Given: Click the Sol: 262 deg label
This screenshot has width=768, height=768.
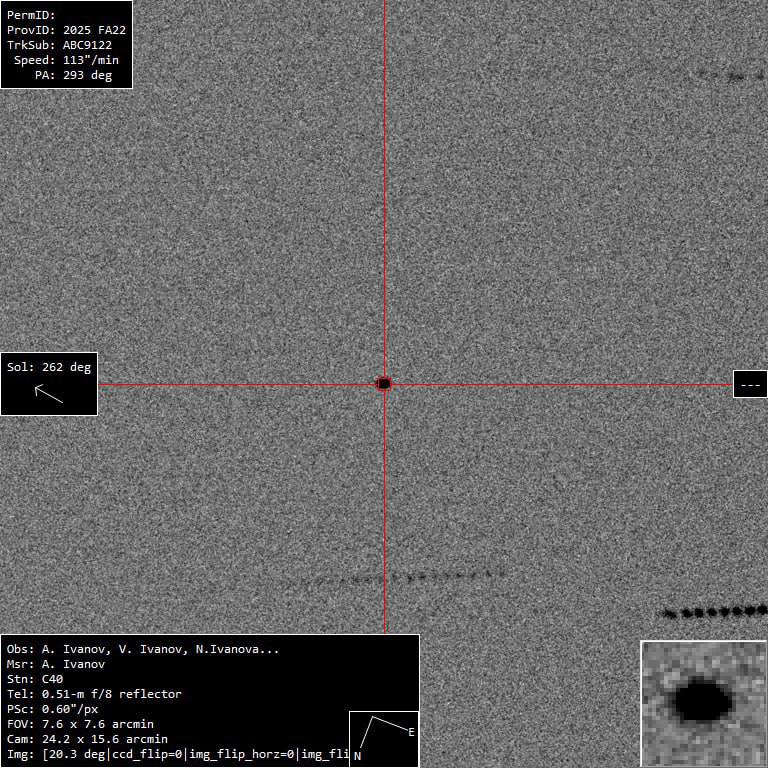Looking at the screenshot, I should (49, 367).
